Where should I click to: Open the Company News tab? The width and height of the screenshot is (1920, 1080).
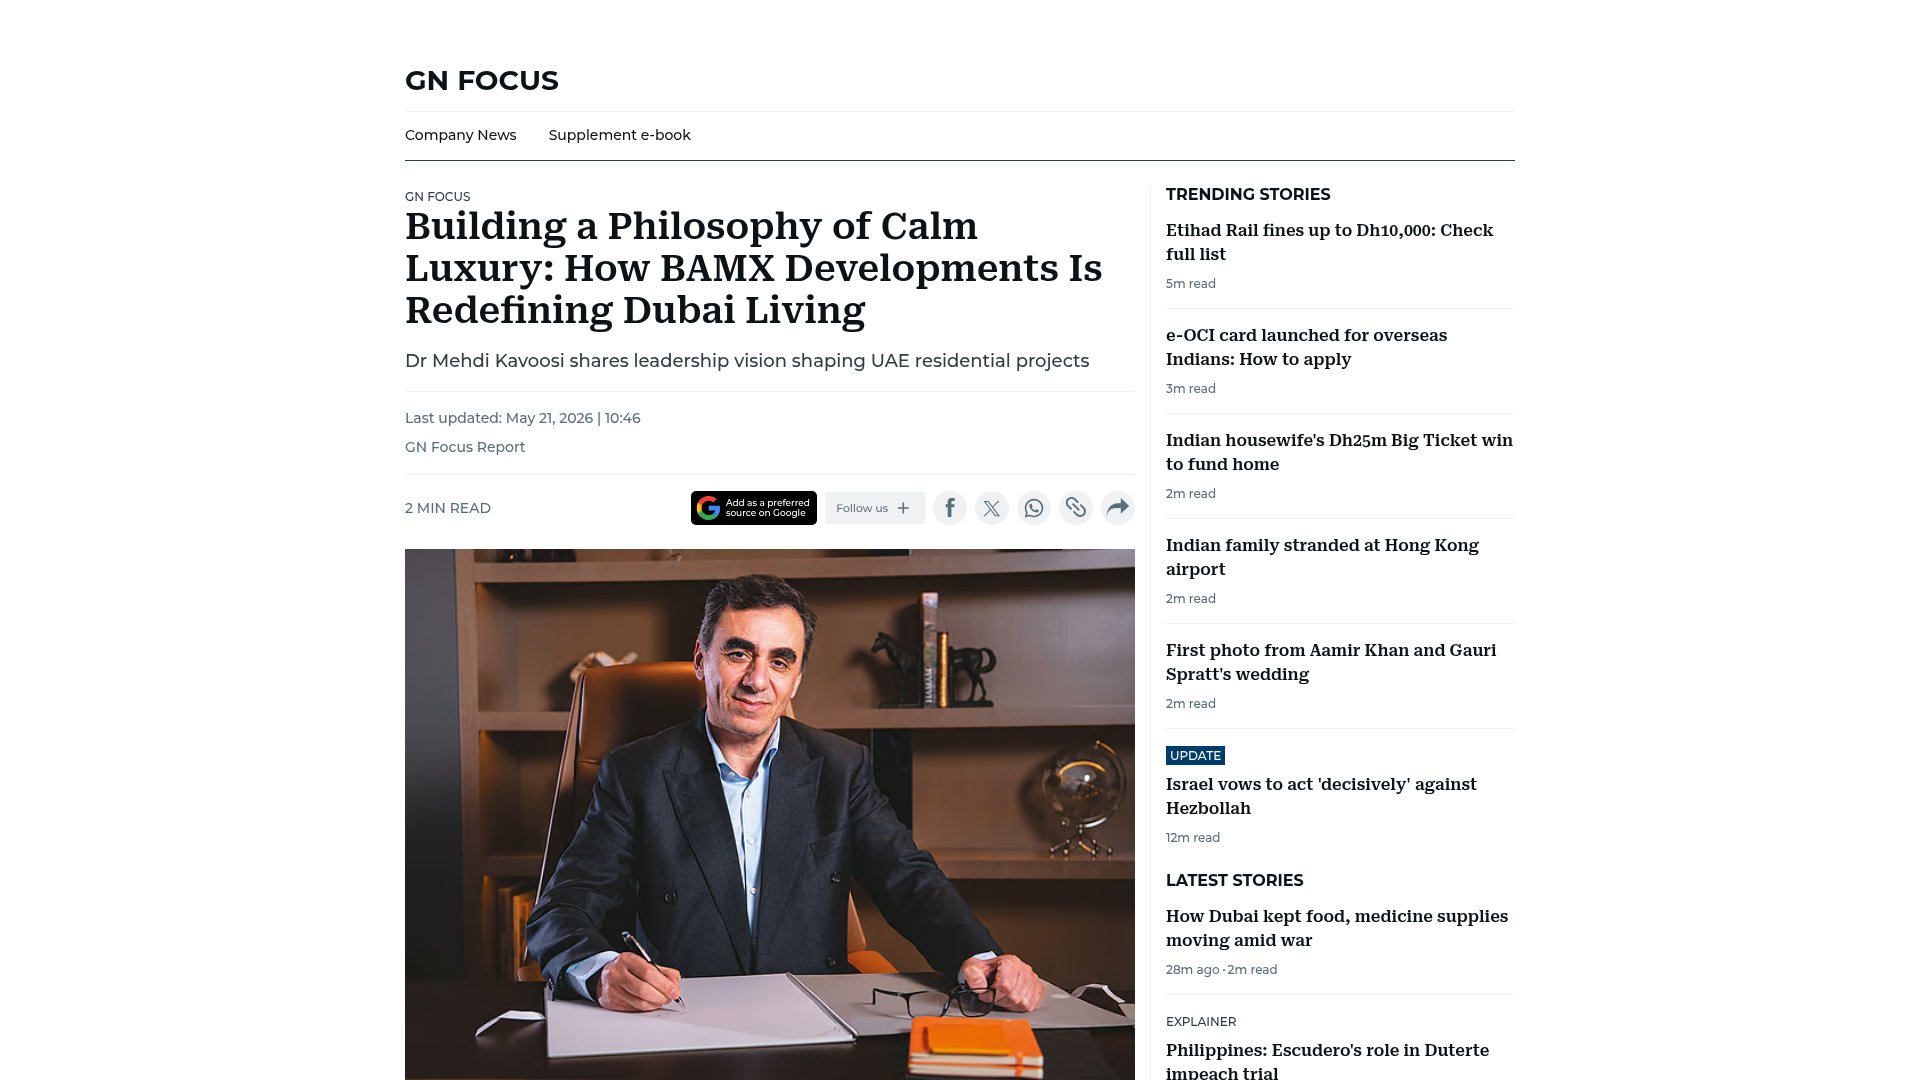[x=460, y=135]
